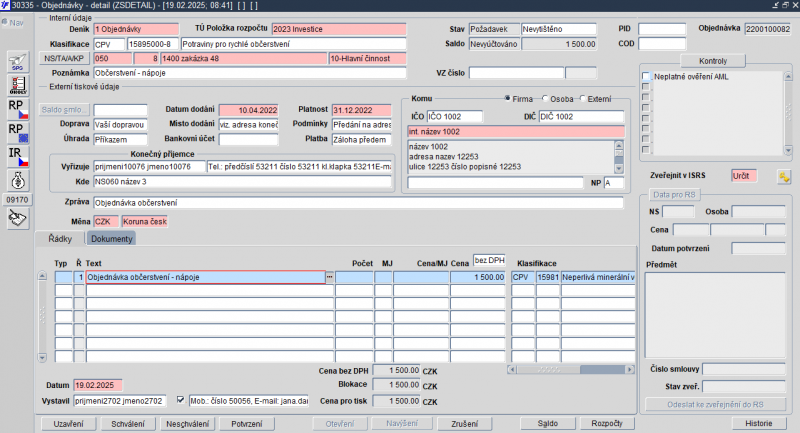Switch to the Dokumenty tab
Screen dimensions: 800x433
click(111, 239)
